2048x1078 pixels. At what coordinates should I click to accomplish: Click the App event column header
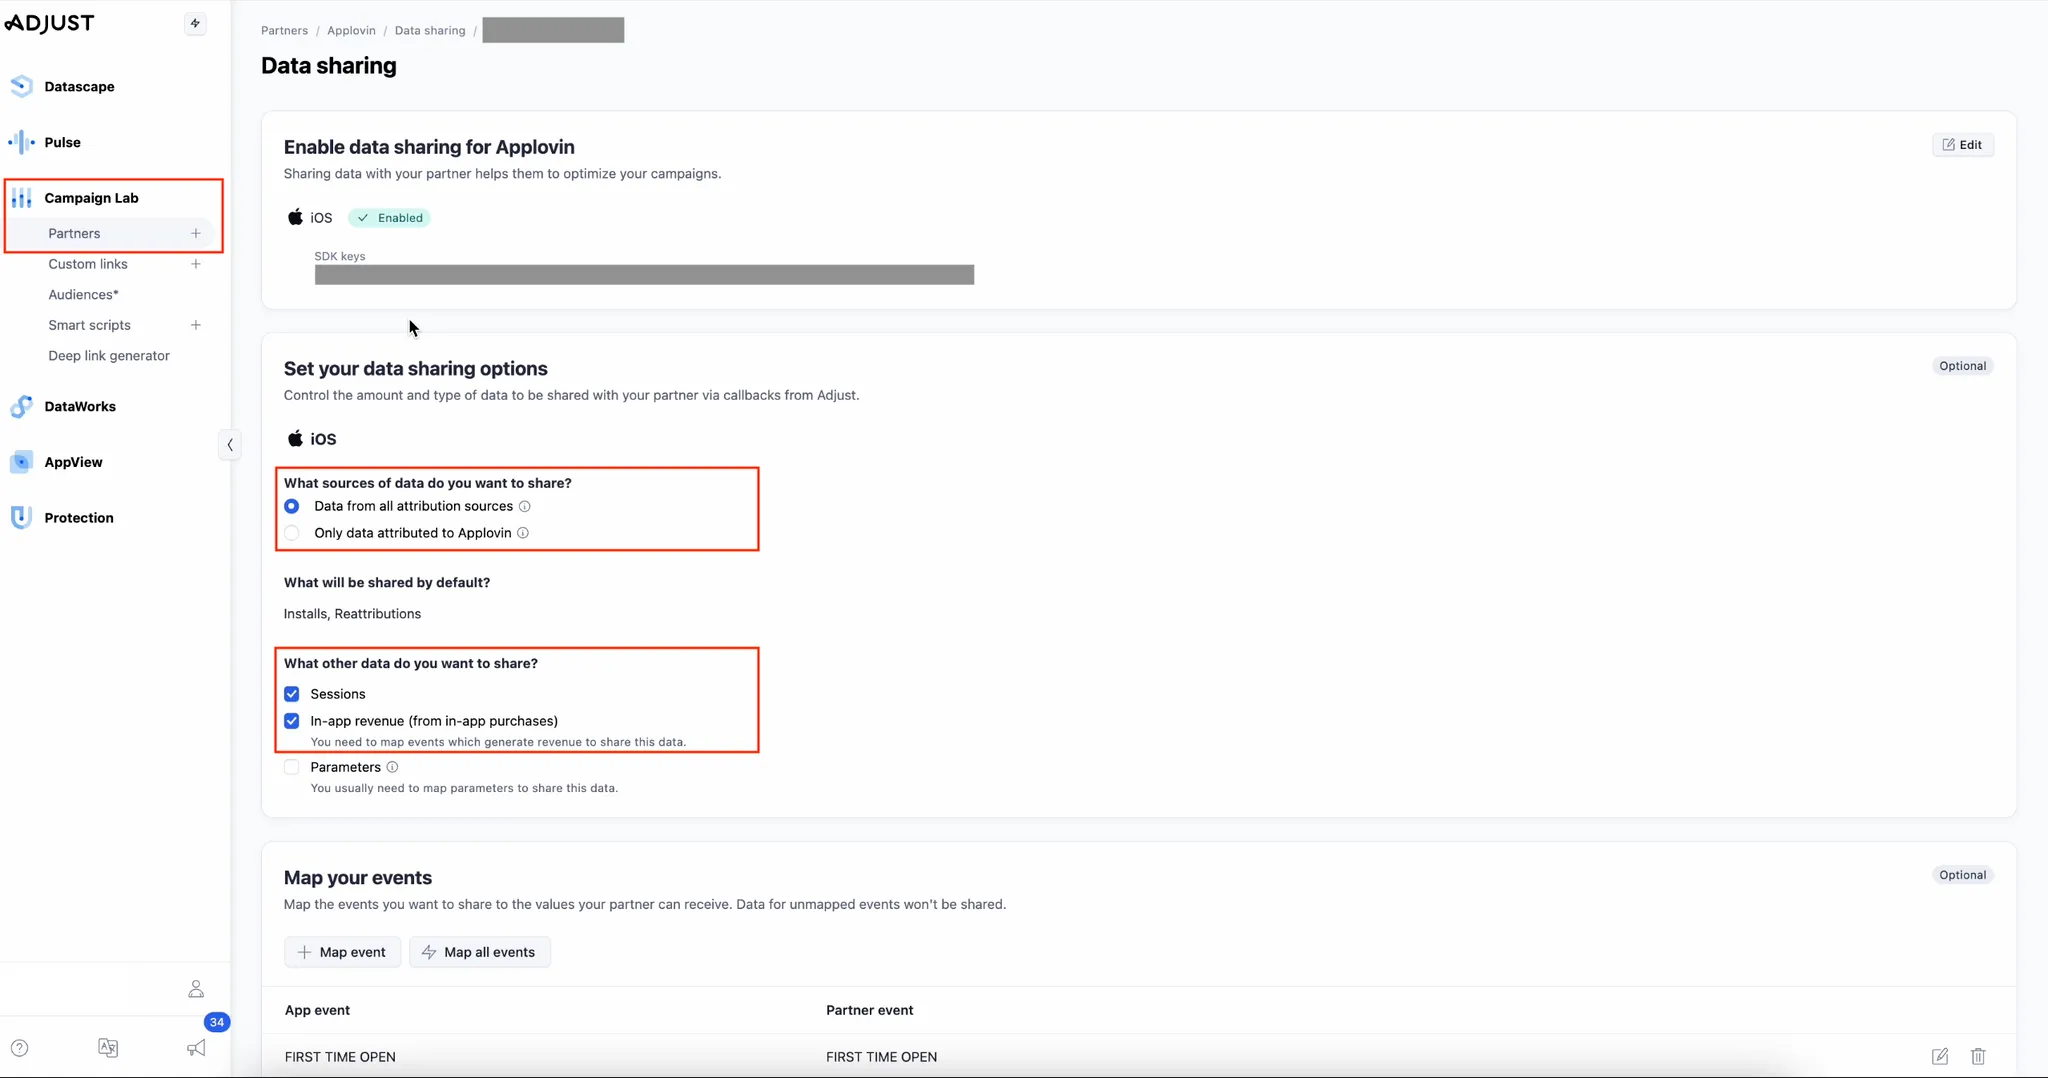[x=317, y=1010]
